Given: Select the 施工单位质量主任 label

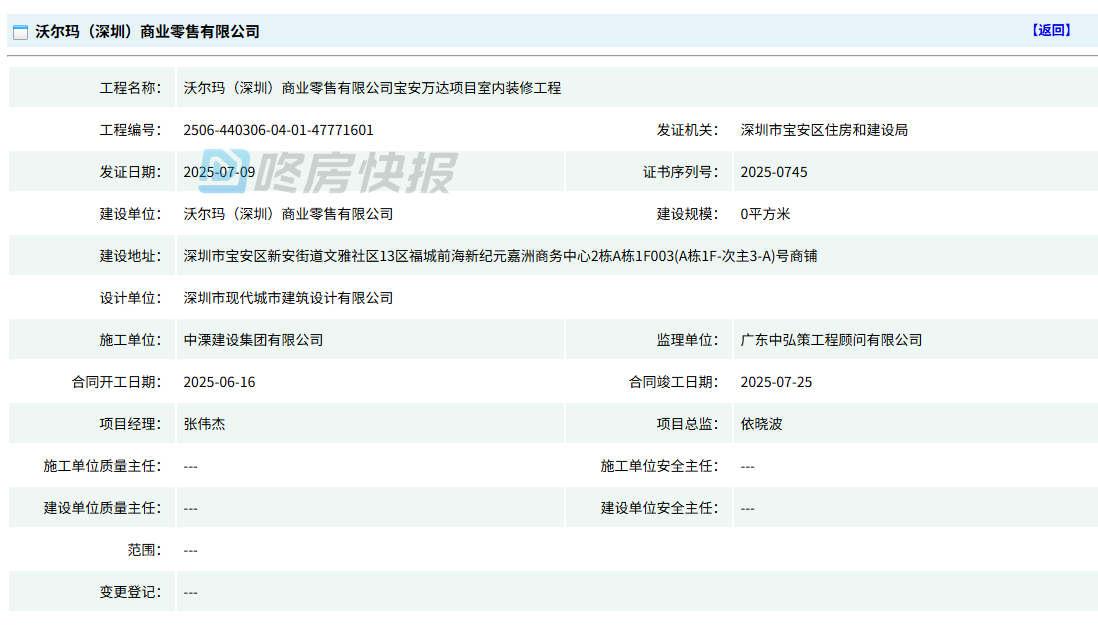Looking at the screenshot, I should tap(102, 467).
